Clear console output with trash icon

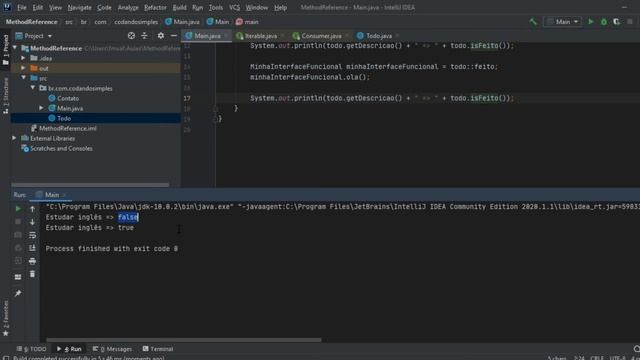(x=32, y=274)
